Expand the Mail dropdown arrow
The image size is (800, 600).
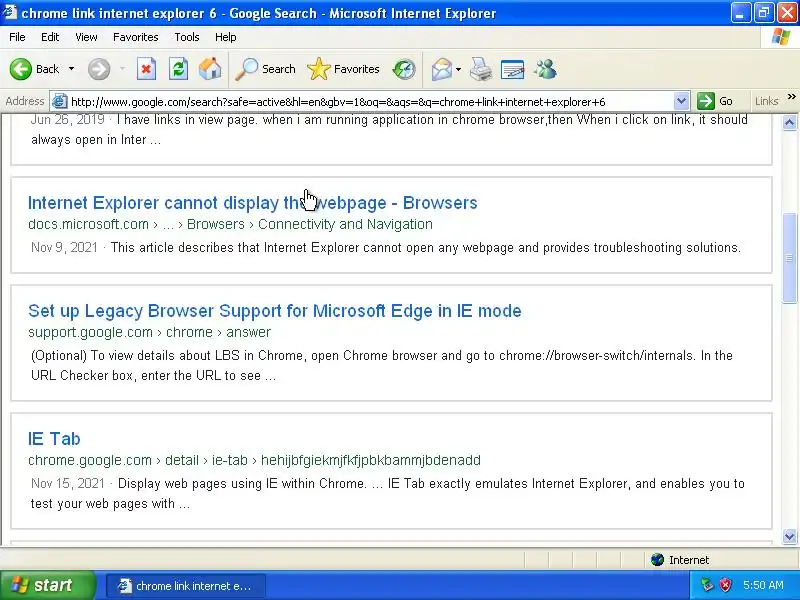458,69
